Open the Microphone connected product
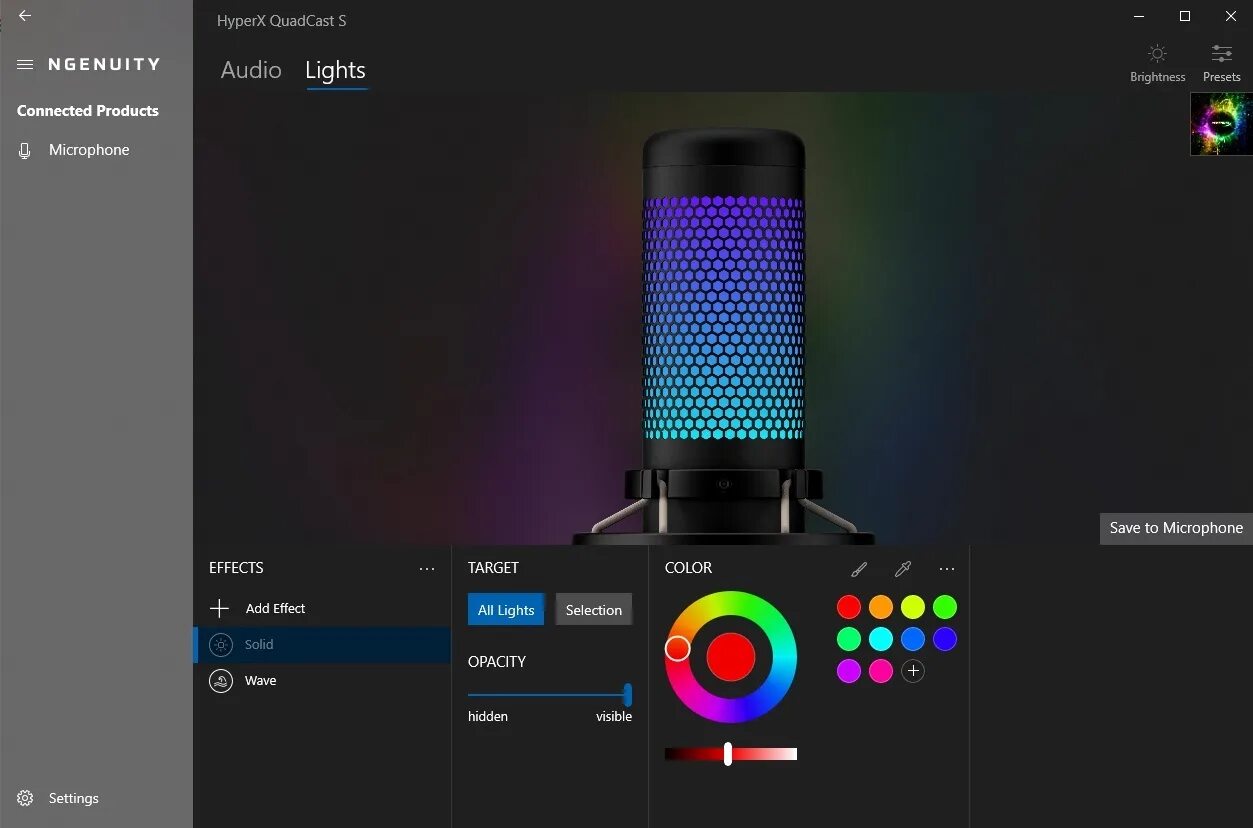The image size is (1253, 828). [89, 150]
